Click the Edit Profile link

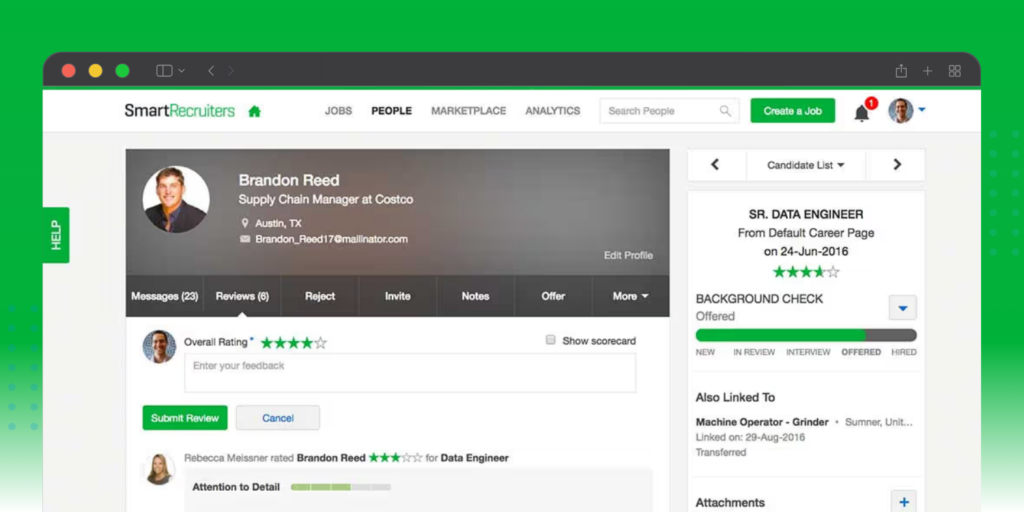tap(628, 255)
